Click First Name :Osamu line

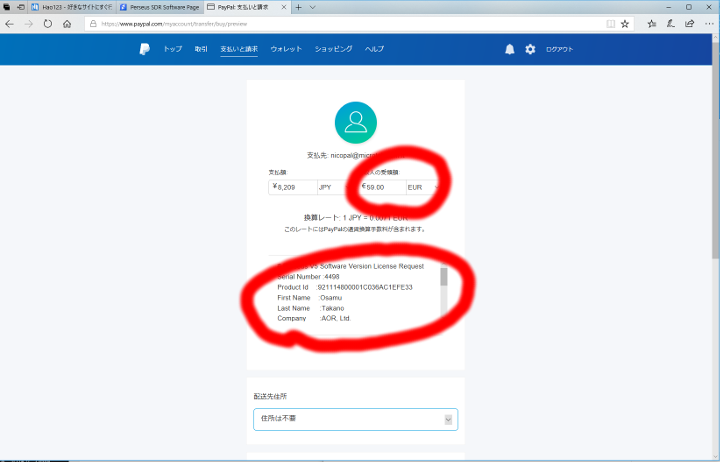309,298
